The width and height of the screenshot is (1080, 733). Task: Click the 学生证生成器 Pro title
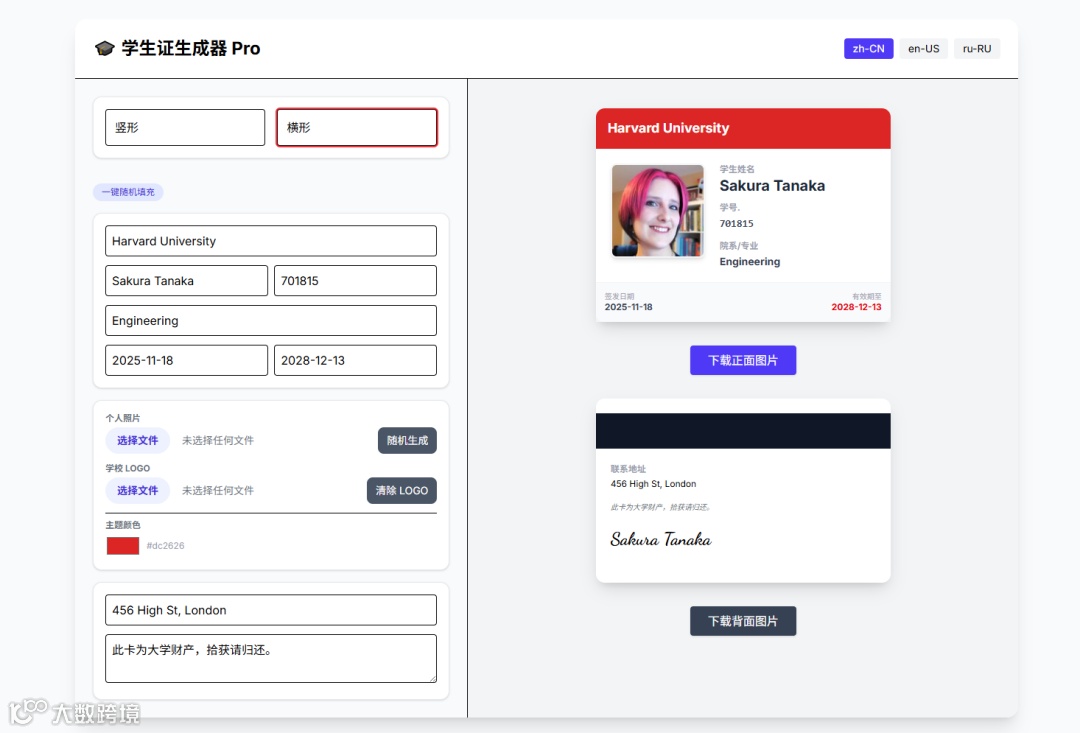pyautogui.click(x=191, y=48)
